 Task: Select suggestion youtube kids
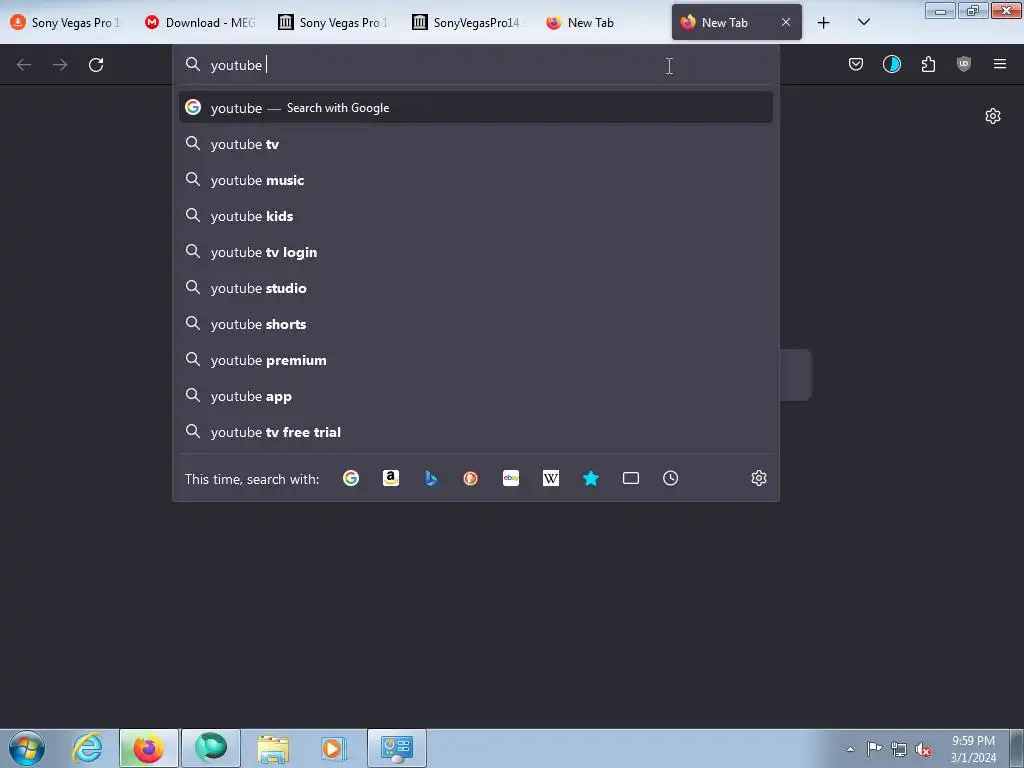[x=475, y=216]
